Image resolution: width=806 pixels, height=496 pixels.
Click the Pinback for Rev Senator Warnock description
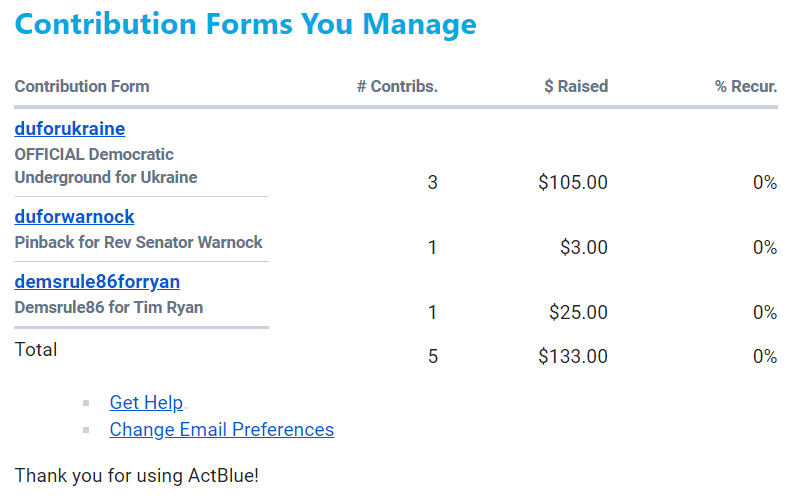(x=138, y=242)
